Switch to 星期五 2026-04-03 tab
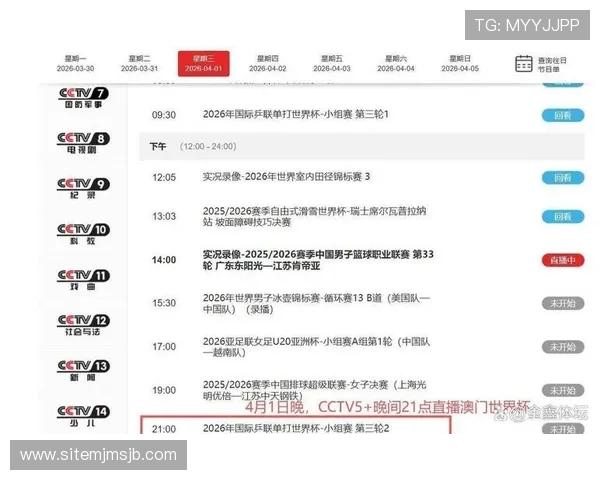 [332, 64]
